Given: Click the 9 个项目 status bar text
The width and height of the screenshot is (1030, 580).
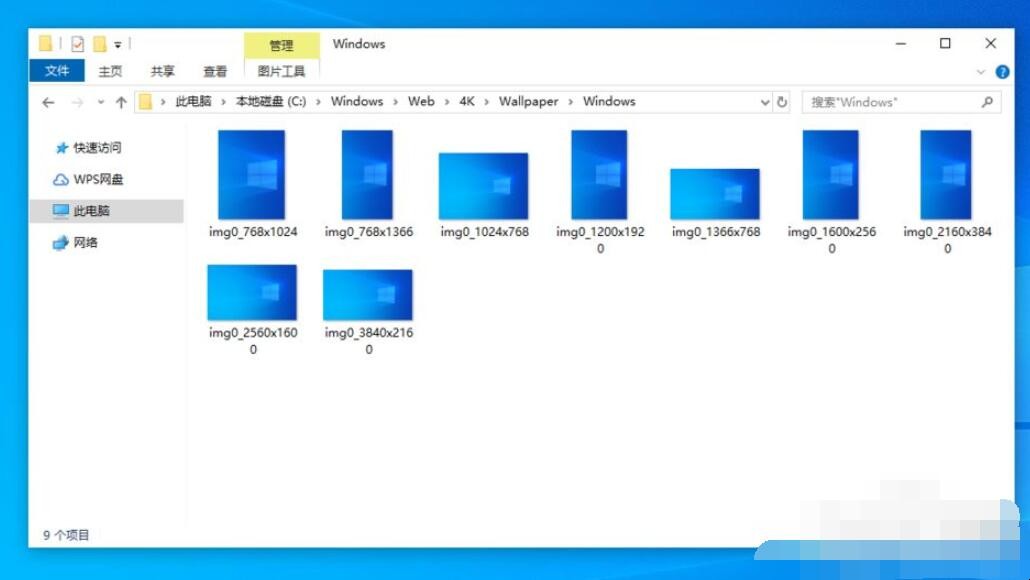Looking at the screenshot, I should (66, 535).
